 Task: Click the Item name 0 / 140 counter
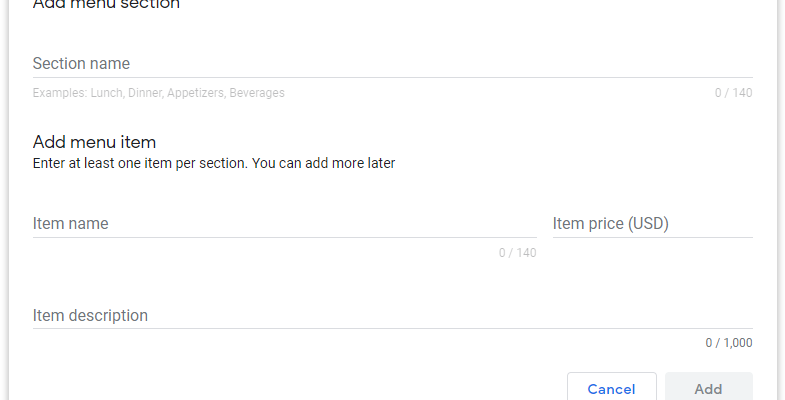point(517,253)
